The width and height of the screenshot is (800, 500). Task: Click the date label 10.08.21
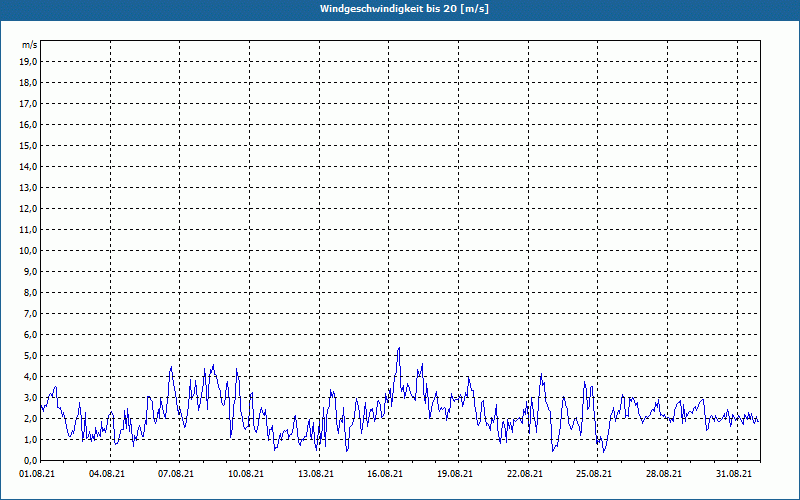246,474
